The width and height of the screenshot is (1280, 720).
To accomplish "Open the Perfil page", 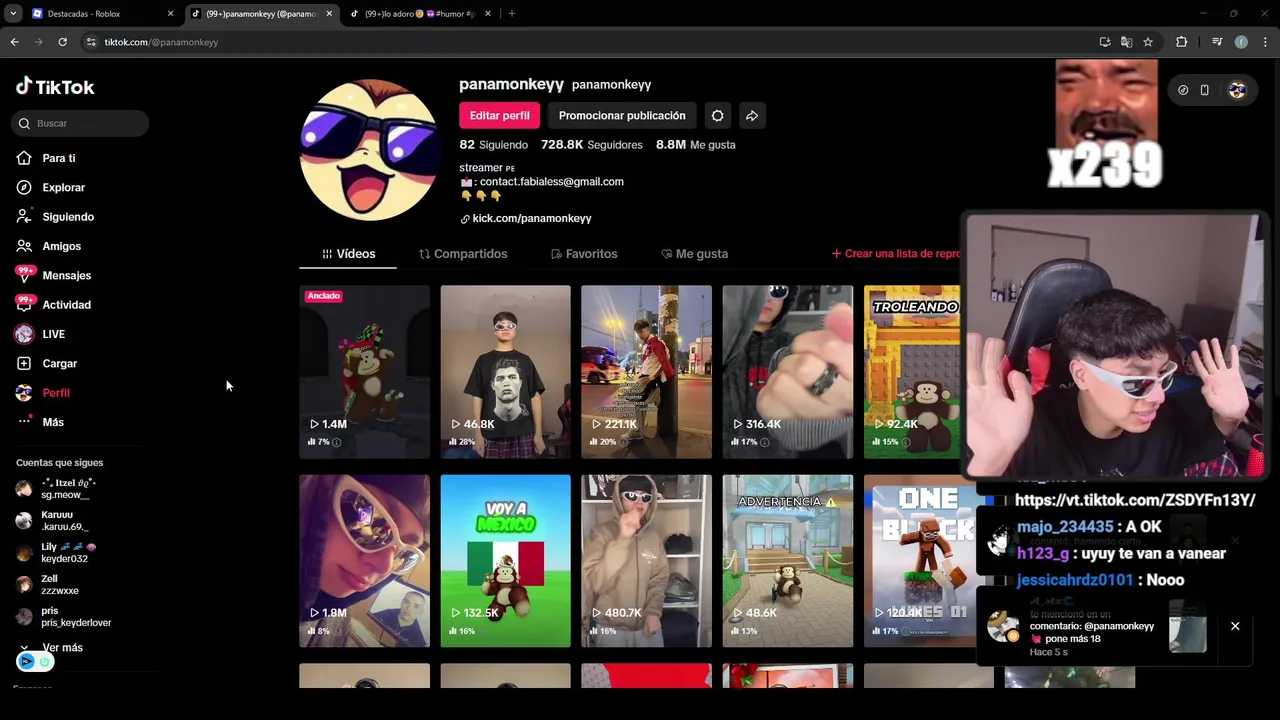I will tap(55, 393).
